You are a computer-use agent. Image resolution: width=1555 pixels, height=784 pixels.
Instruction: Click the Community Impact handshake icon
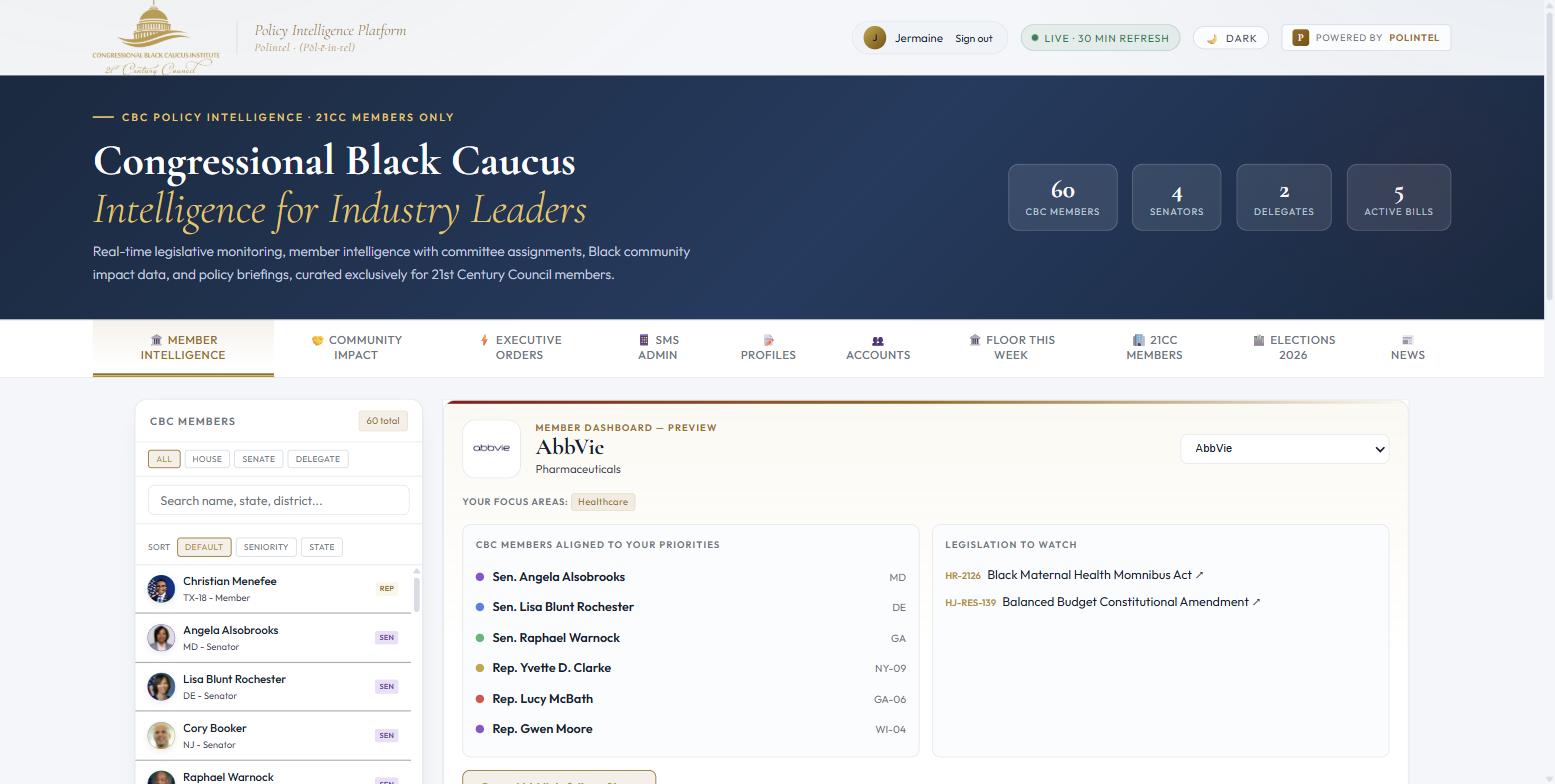pos(317,340)
